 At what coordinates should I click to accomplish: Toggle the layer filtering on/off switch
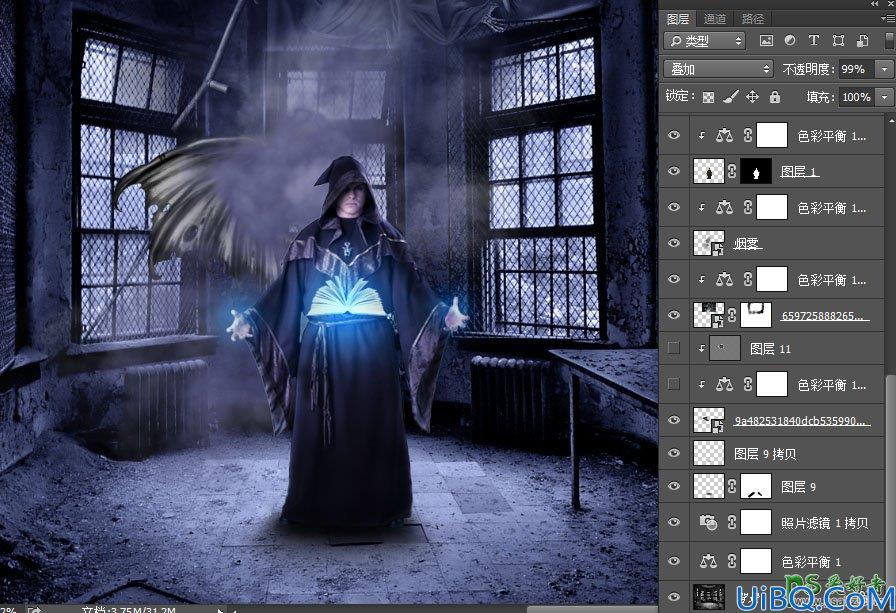pyautogui.click(x=890, y=41)
